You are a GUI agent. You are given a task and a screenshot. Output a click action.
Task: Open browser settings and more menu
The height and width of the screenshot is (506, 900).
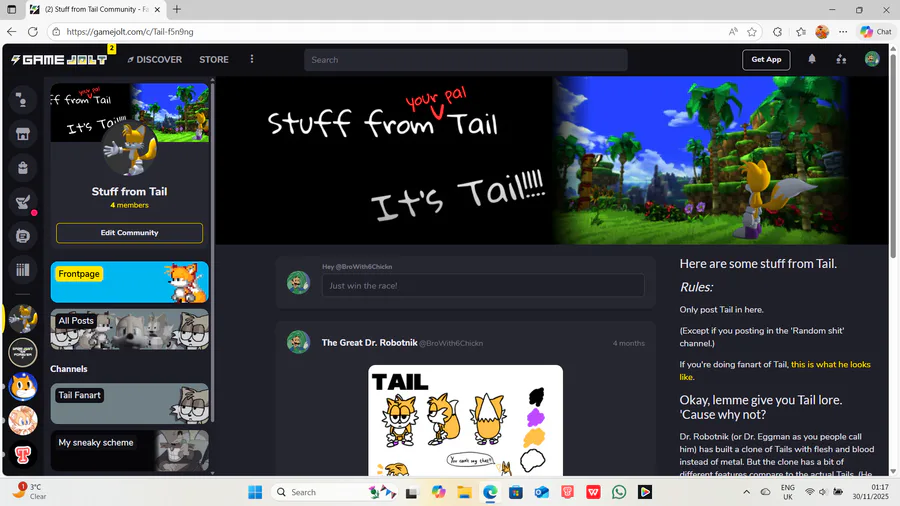pos(843,32)
